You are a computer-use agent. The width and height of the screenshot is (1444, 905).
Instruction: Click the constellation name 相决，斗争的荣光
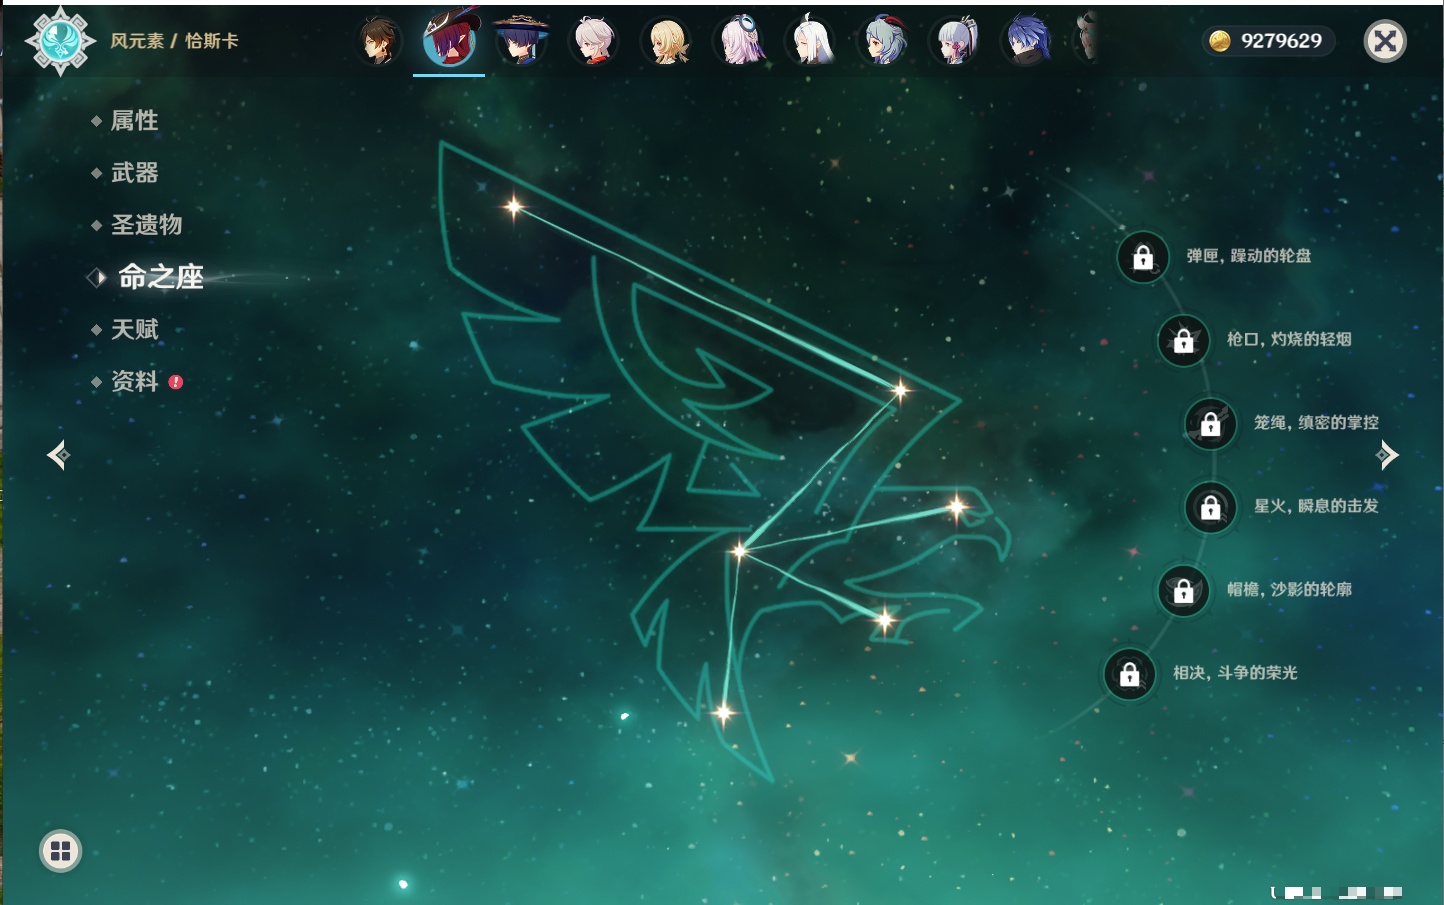click(x=1235, y=673)
